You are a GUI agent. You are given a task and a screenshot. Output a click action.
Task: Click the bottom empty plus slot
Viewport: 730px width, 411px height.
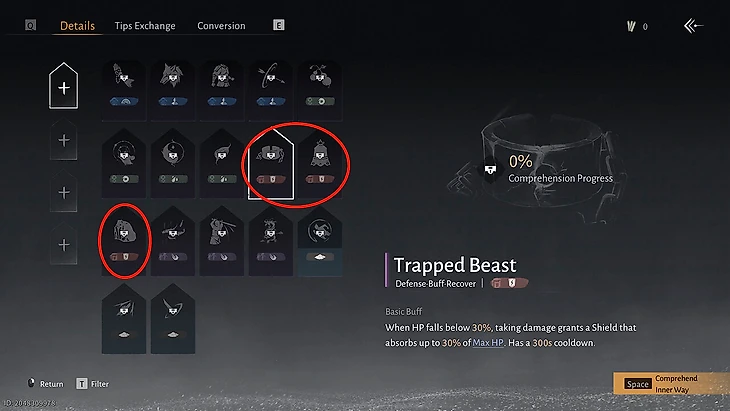click(x=64, y=244)
